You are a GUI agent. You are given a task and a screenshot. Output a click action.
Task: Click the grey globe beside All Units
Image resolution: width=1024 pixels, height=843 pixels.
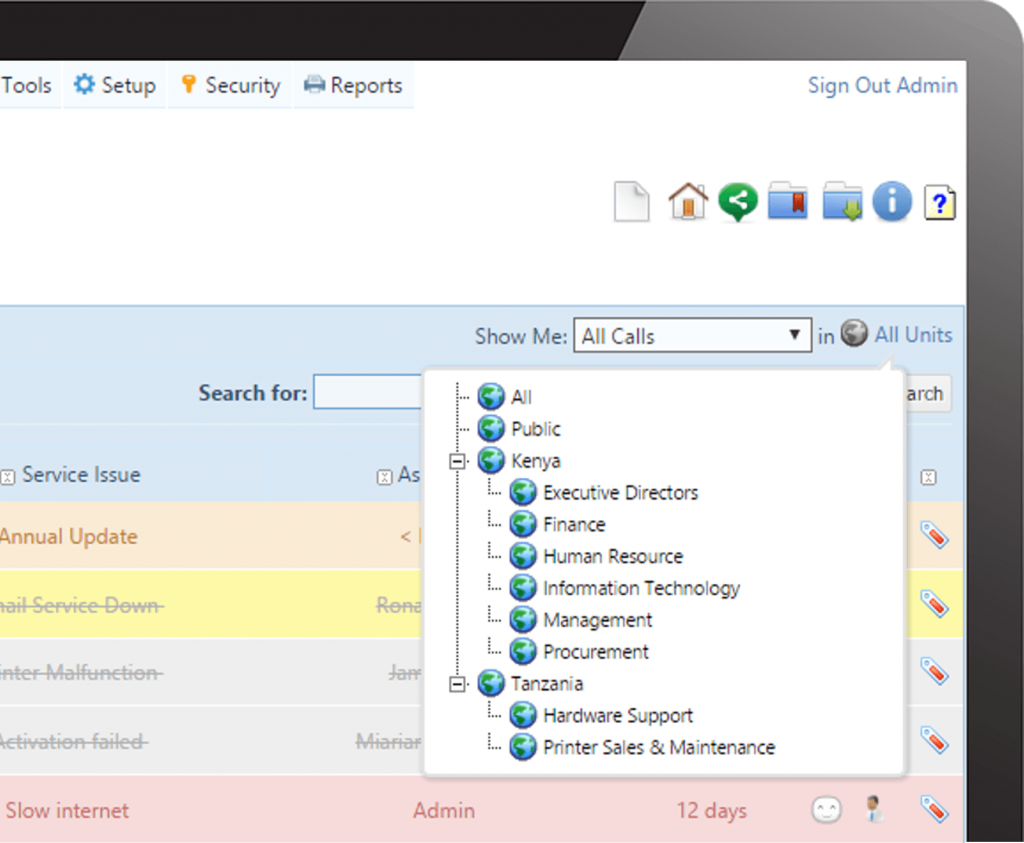tap(854, 333)
